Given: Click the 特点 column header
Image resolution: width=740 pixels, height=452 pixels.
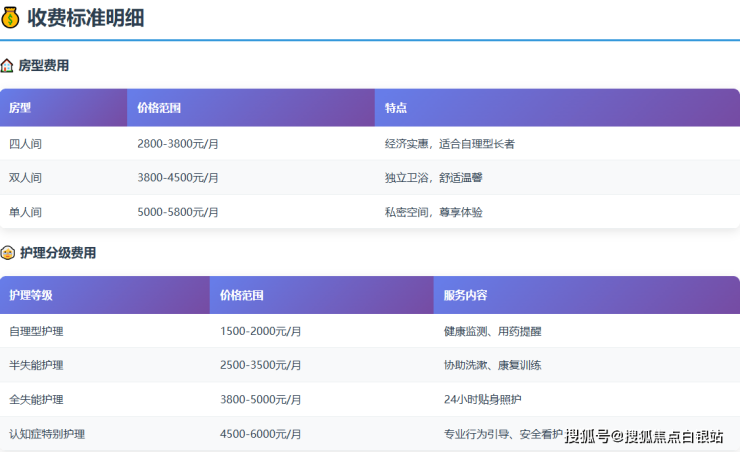Looking at the screenshot, I should click(396, 108).
